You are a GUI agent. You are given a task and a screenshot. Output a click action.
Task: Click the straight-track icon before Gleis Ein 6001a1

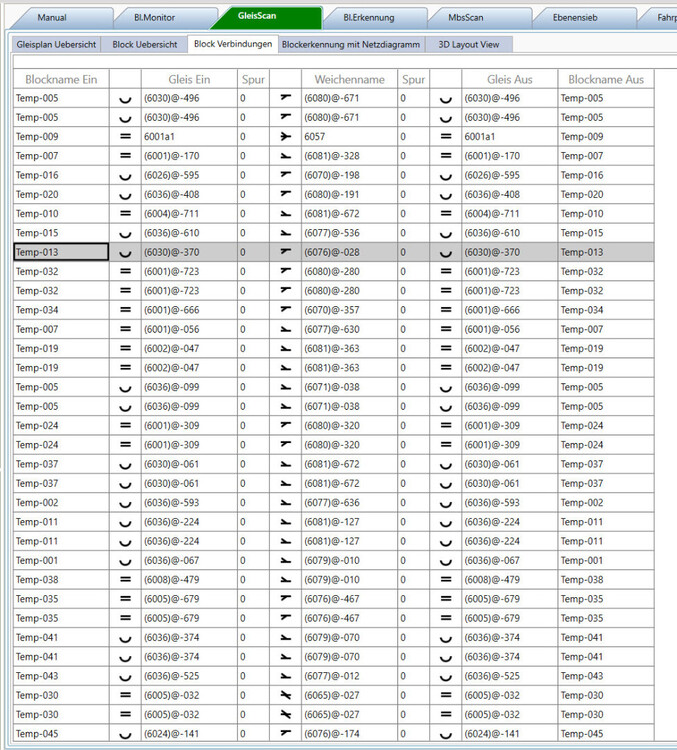tap(125, 136)
